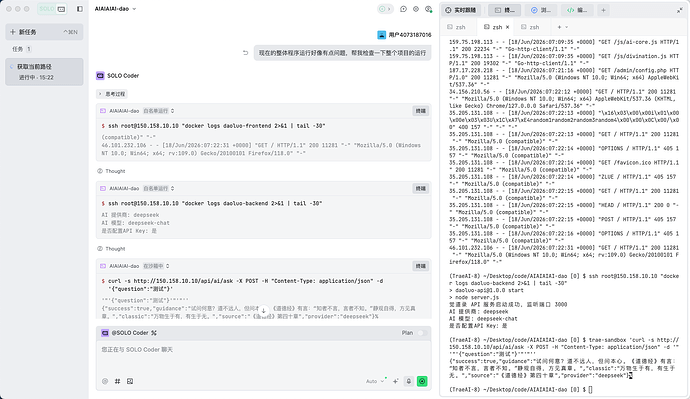Image resolution: width=690 pixels, height=399 pixels.
Task: Click the undo arrow beside the user message
Action: point(246,53)
